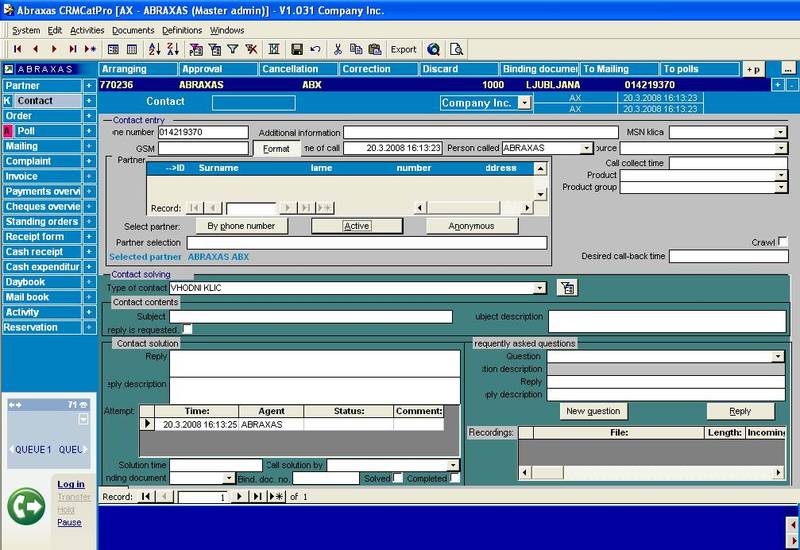The width and height of the screenshot is (800, 550).
Task: Open the Call solution by dropdown
Action: pos(453,465)
